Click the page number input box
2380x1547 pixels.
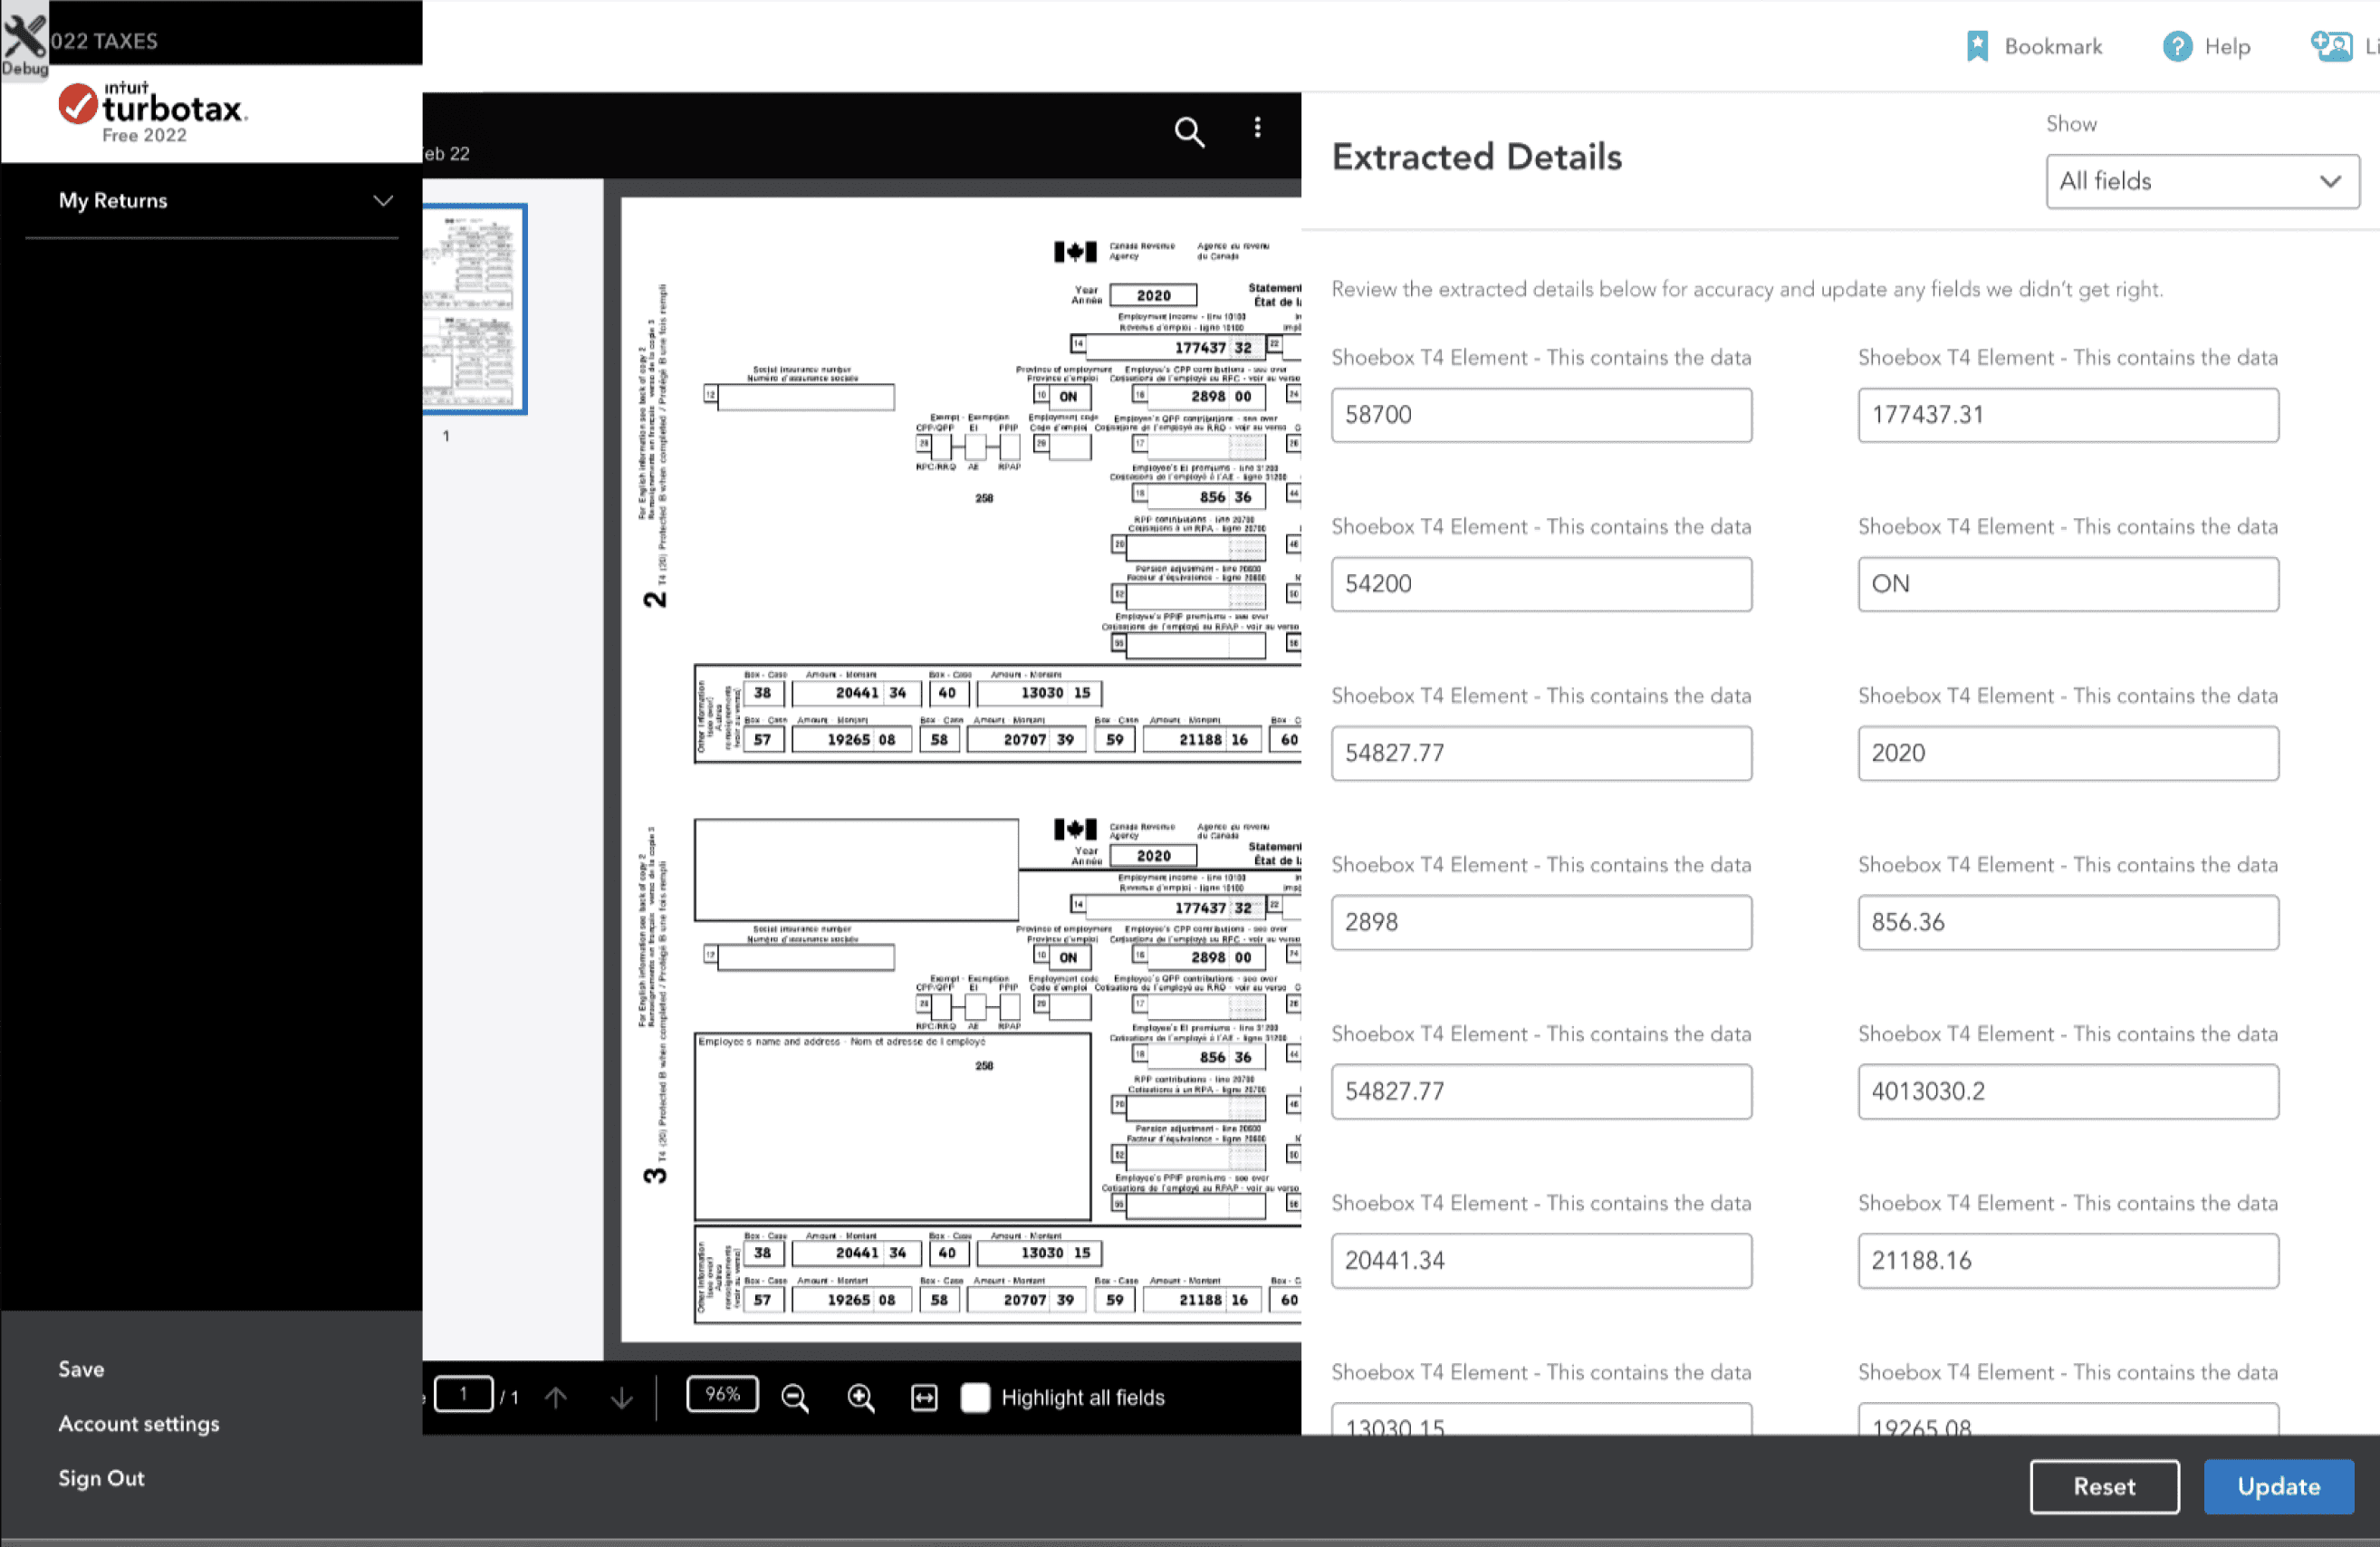463,1394
